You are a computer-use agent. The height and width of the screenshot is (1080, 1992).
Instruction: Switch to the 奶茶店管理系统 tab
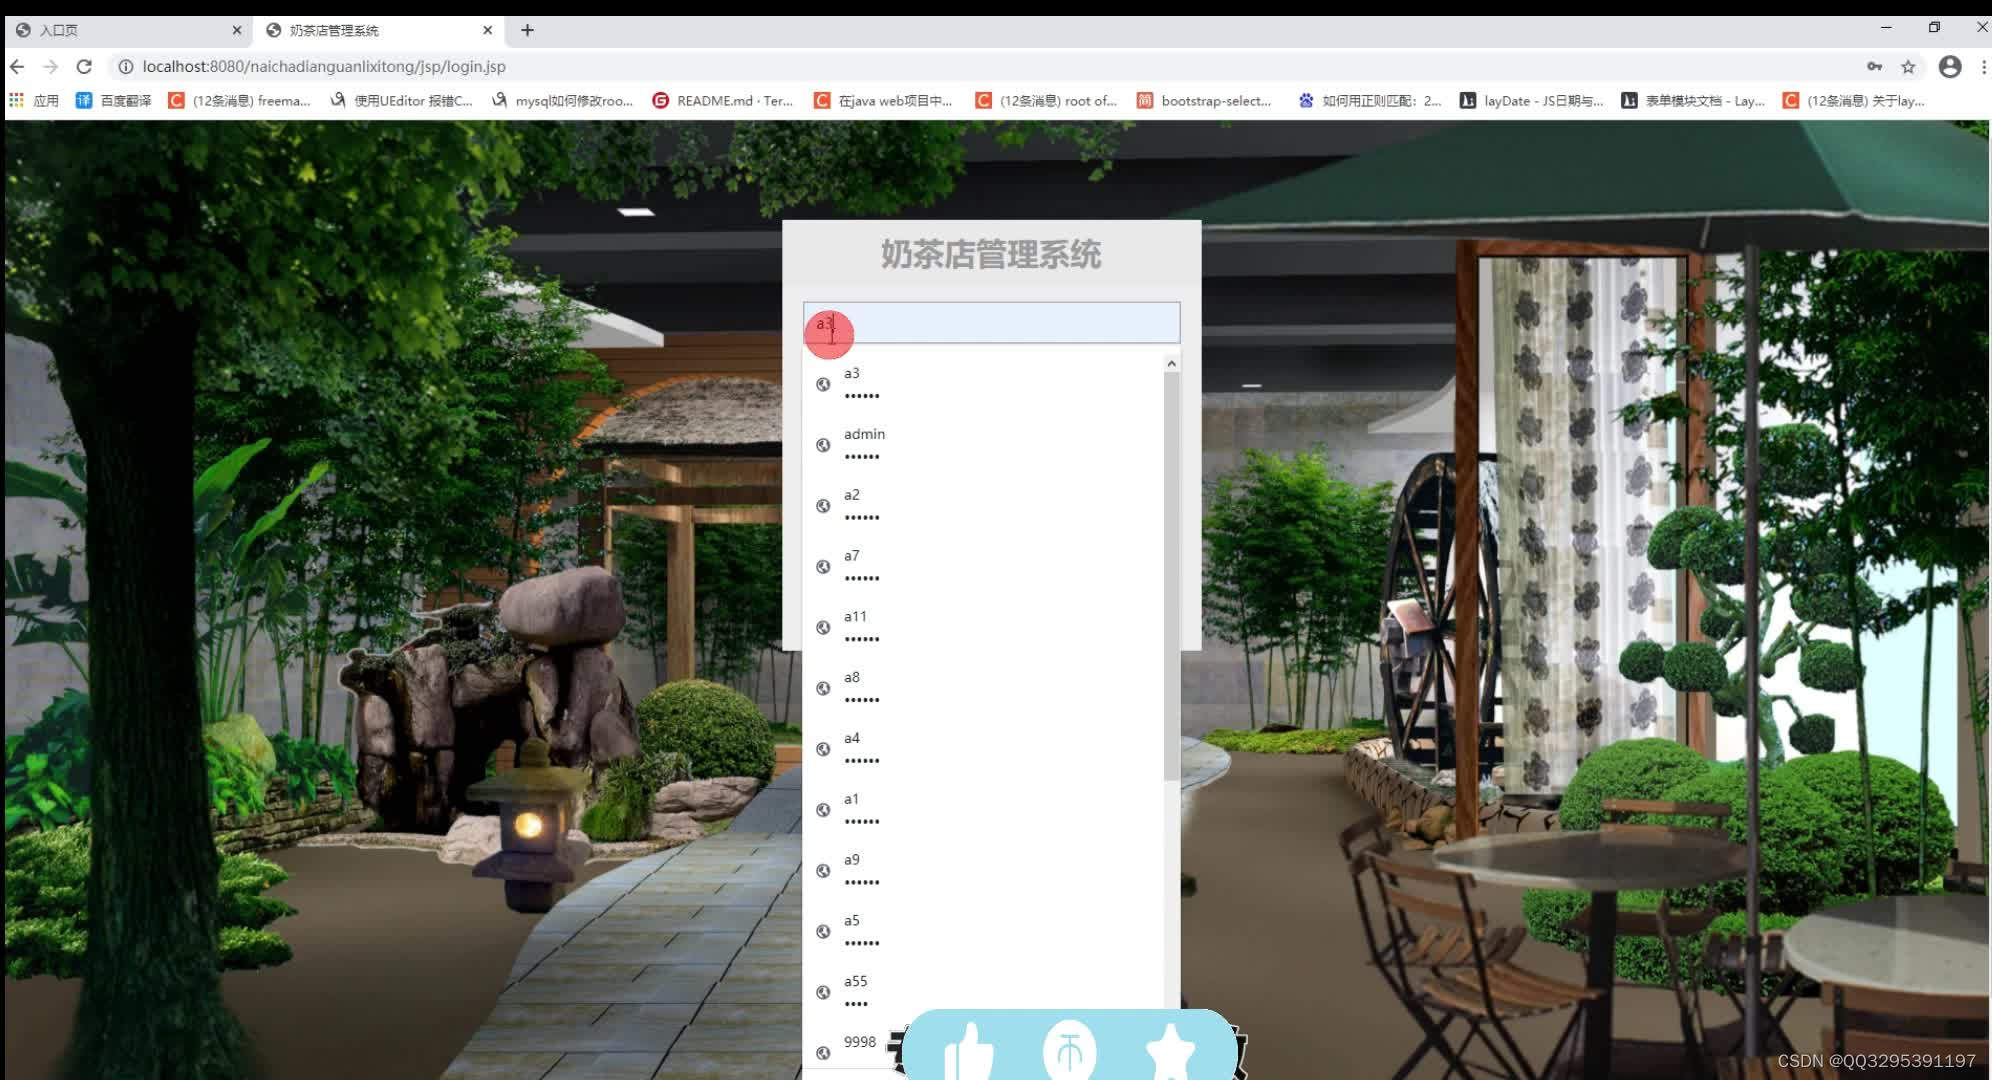point(378,30)
